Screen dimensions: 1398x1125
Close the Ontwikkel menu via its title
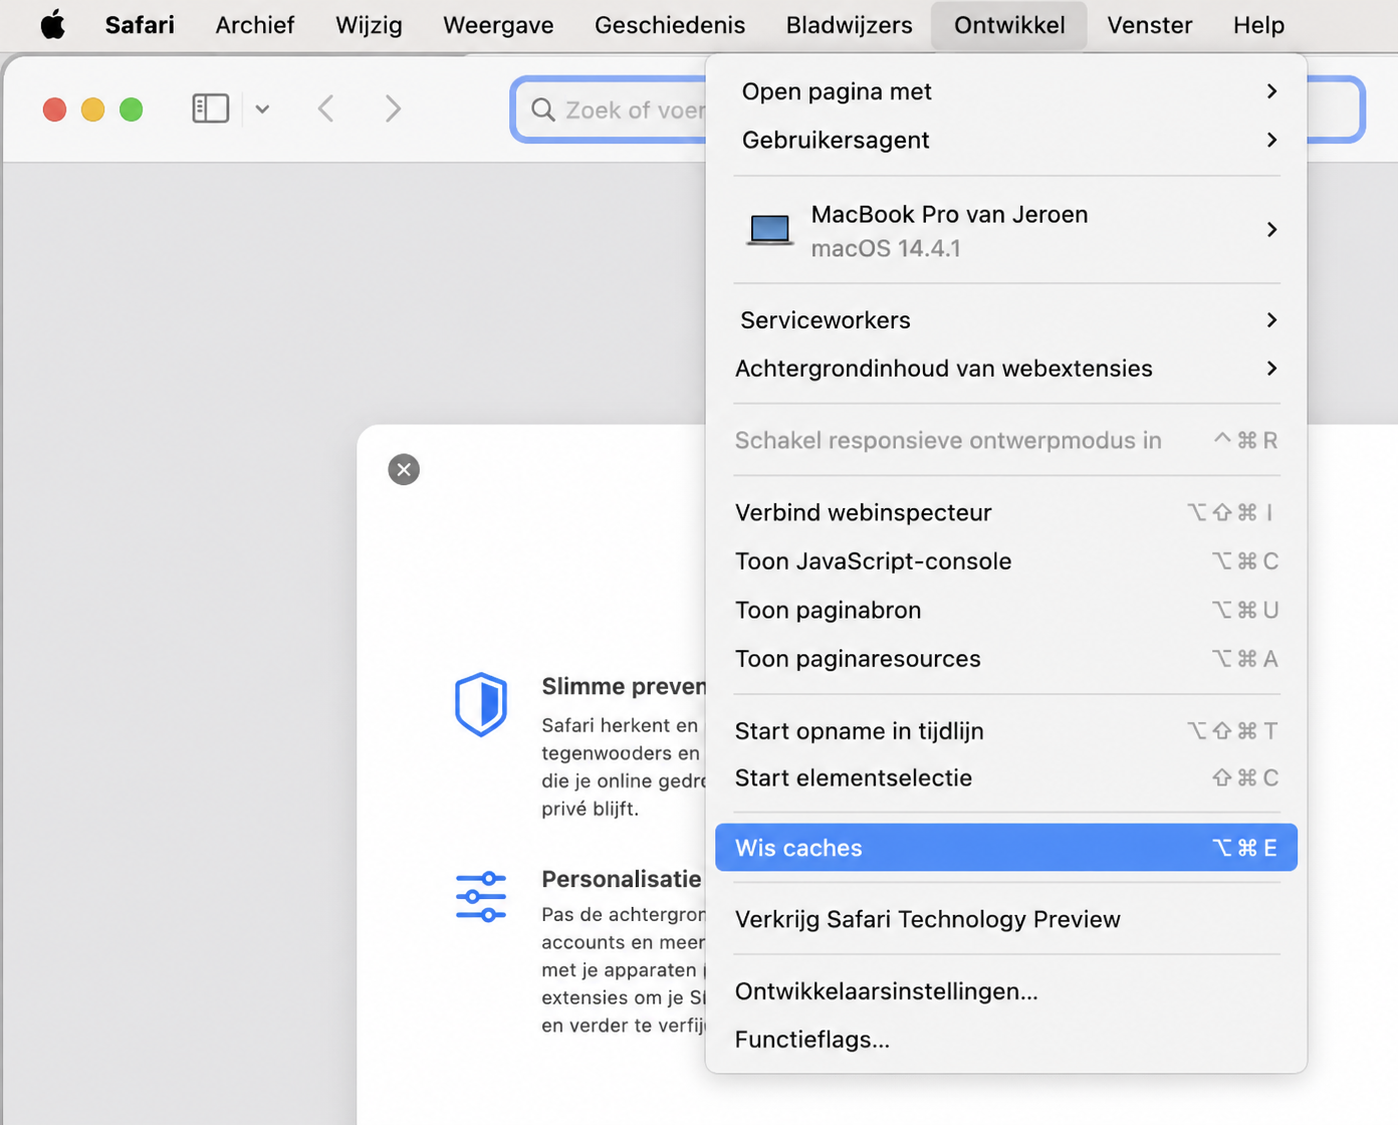(1009, 25)
